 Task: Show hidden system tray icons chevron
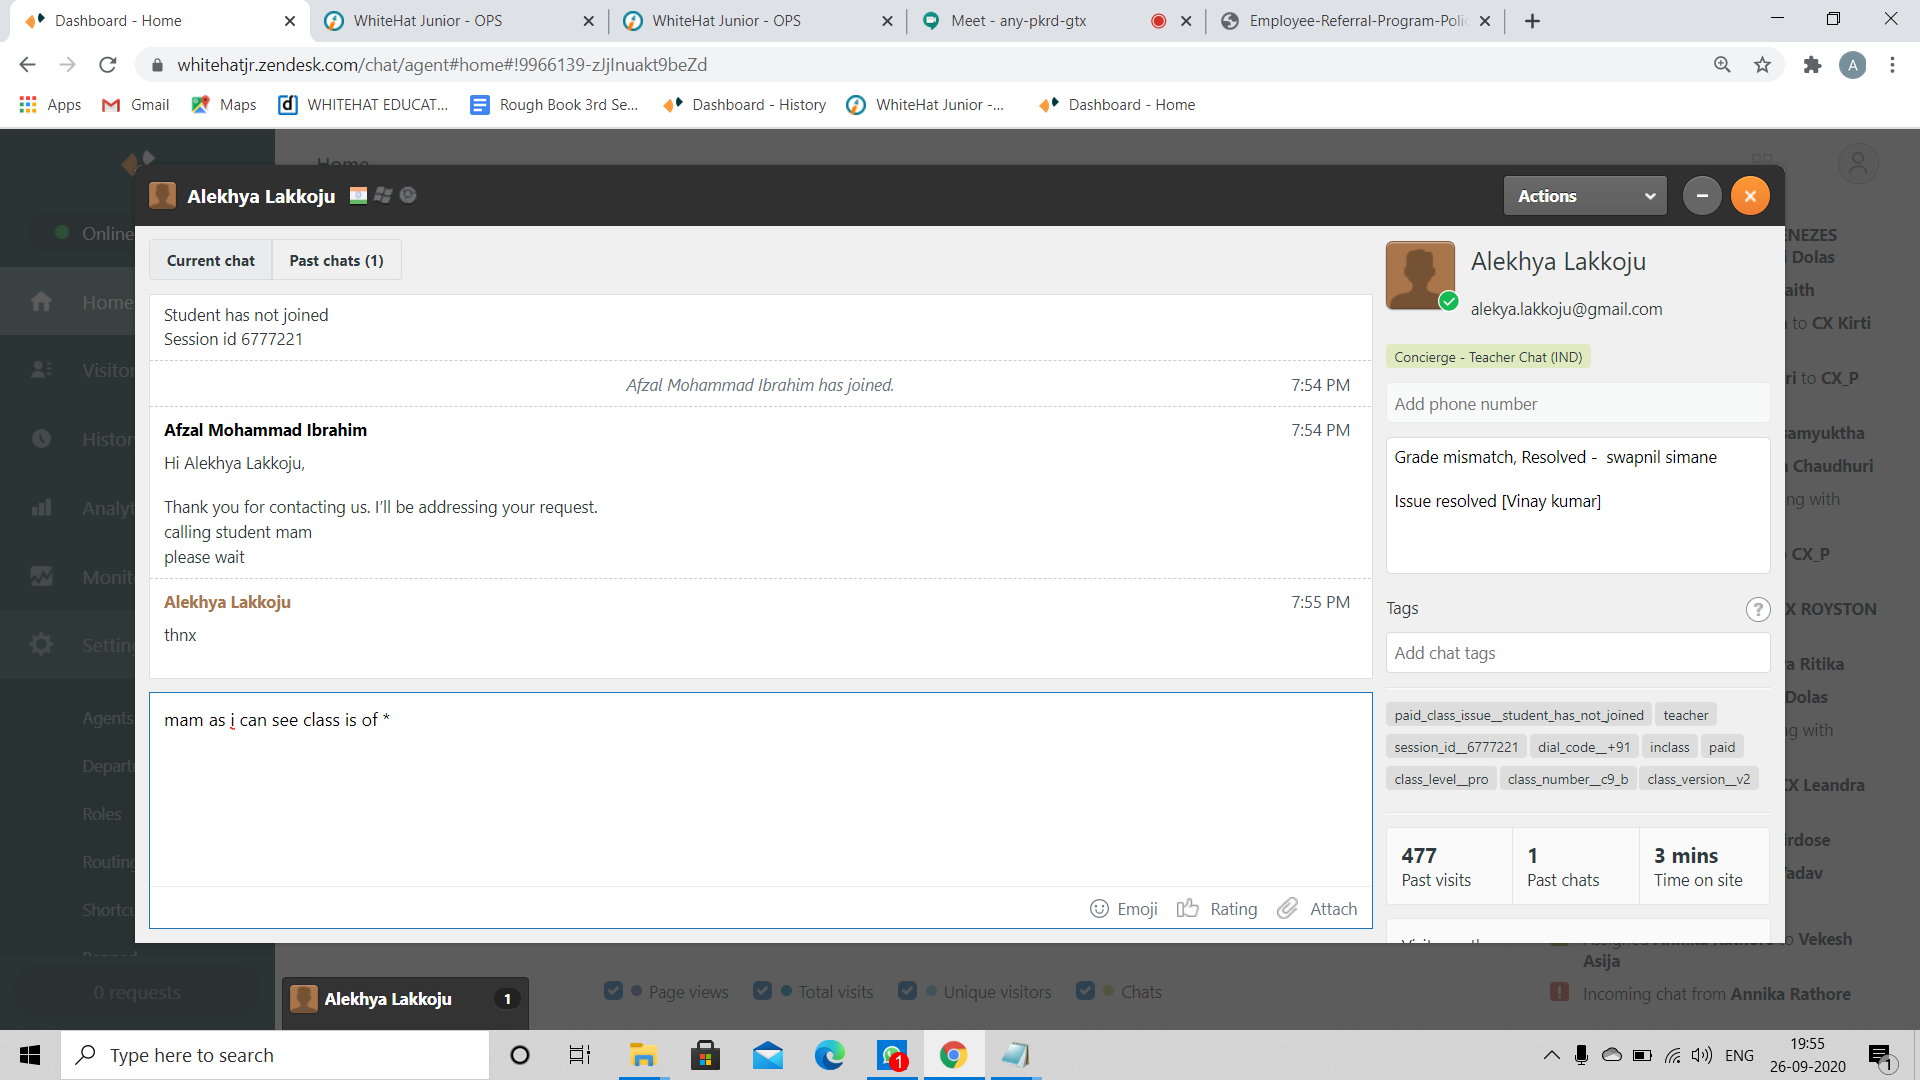(1551, 1055)
